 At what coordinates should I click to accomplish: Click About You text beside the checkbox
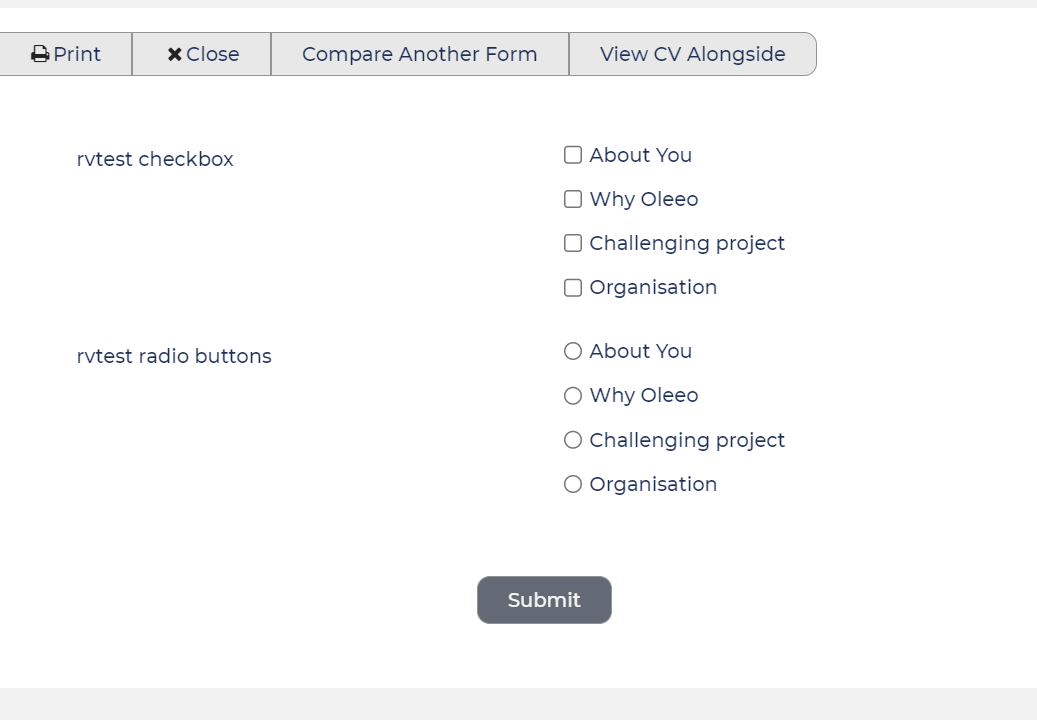(640, 155)
